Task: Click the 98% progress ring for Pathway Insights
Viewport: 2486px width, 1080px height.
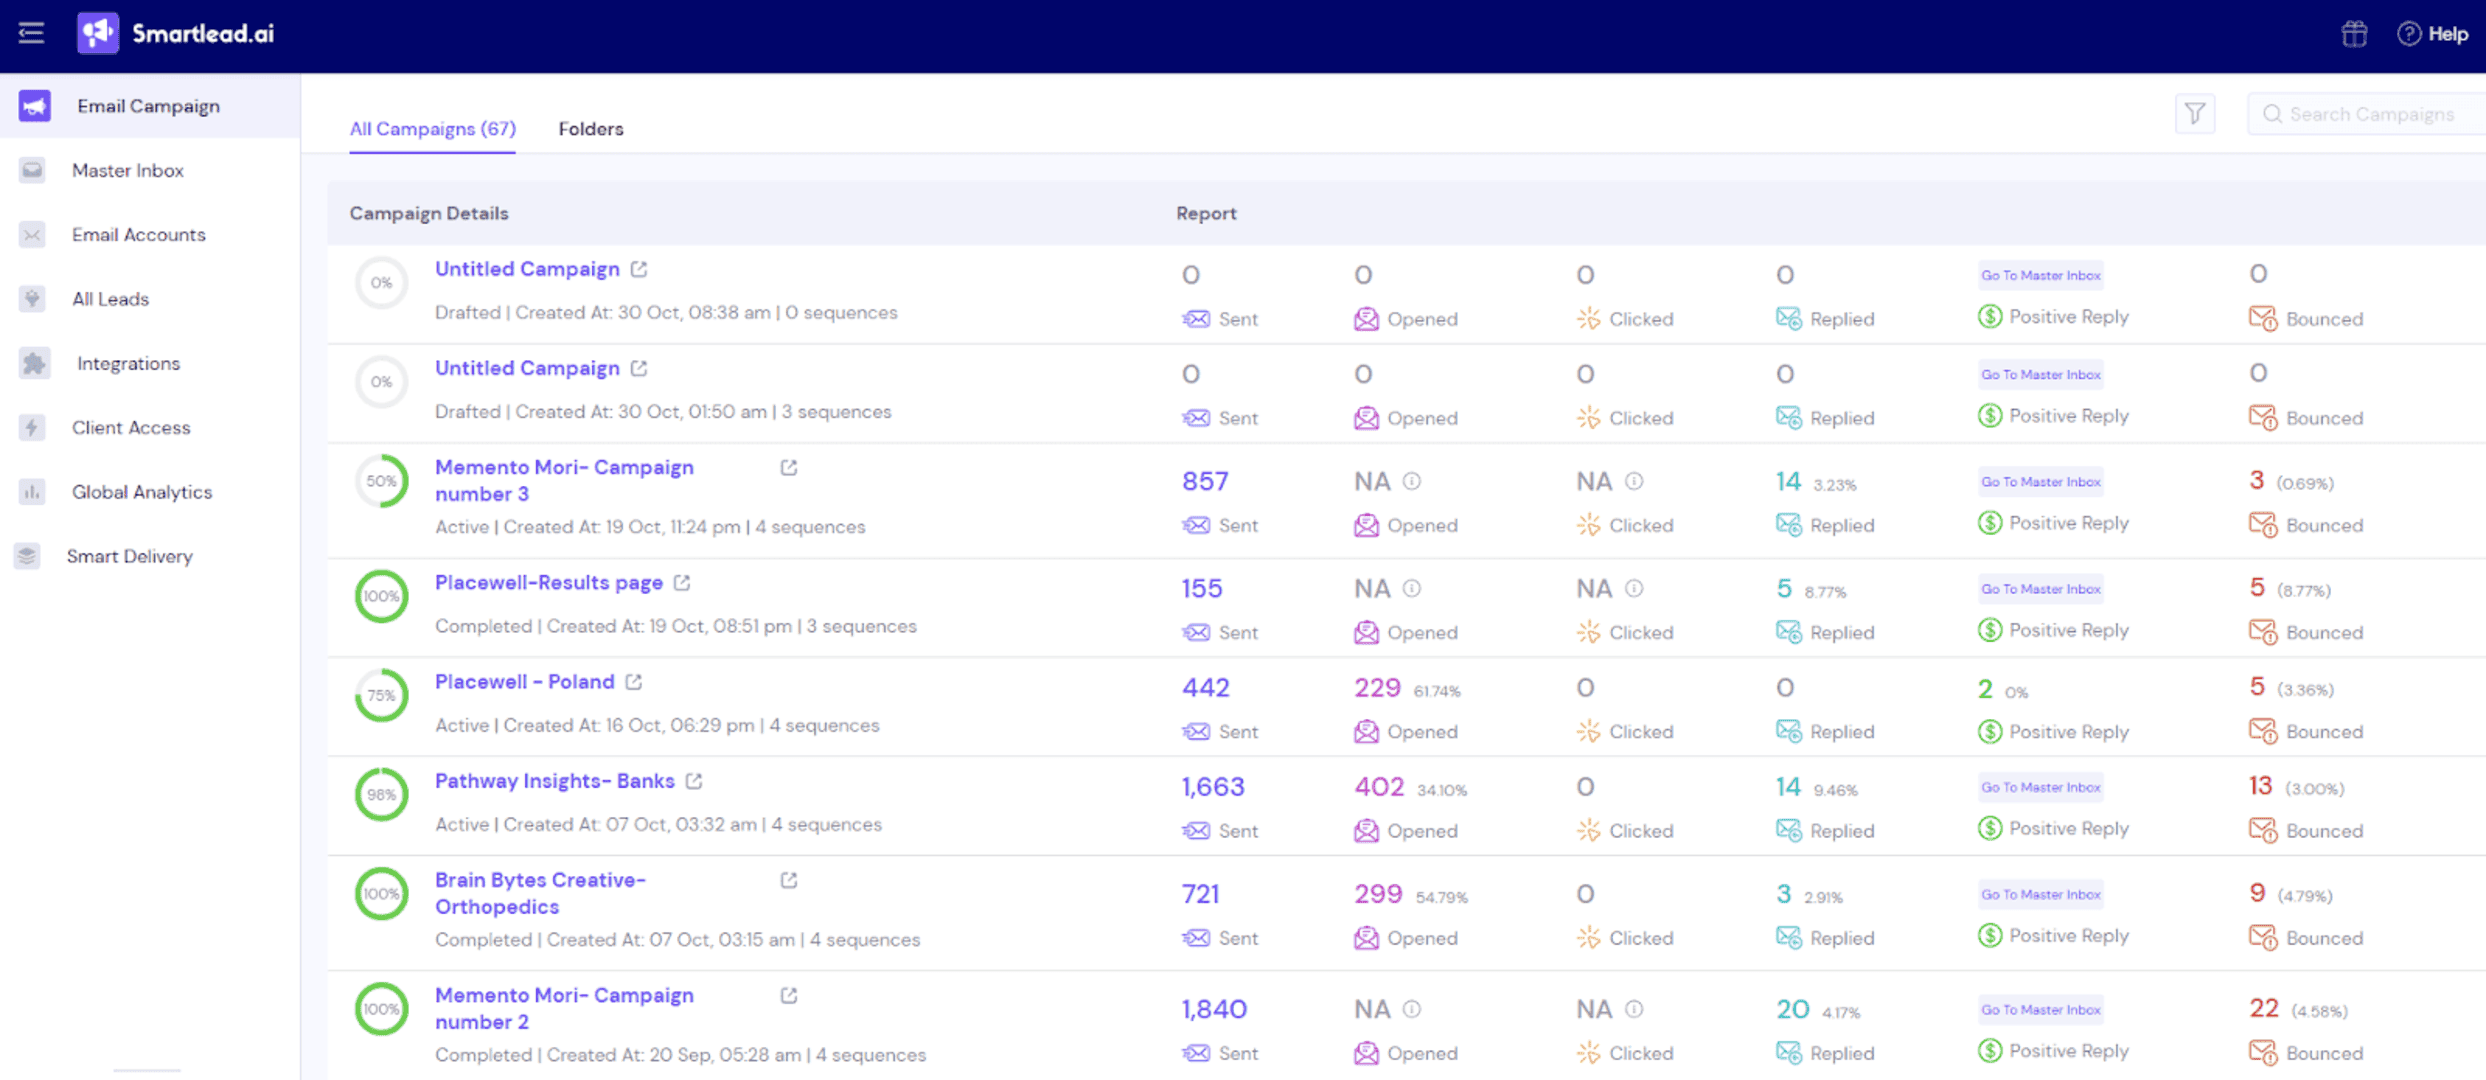Action: click(381, 795)
